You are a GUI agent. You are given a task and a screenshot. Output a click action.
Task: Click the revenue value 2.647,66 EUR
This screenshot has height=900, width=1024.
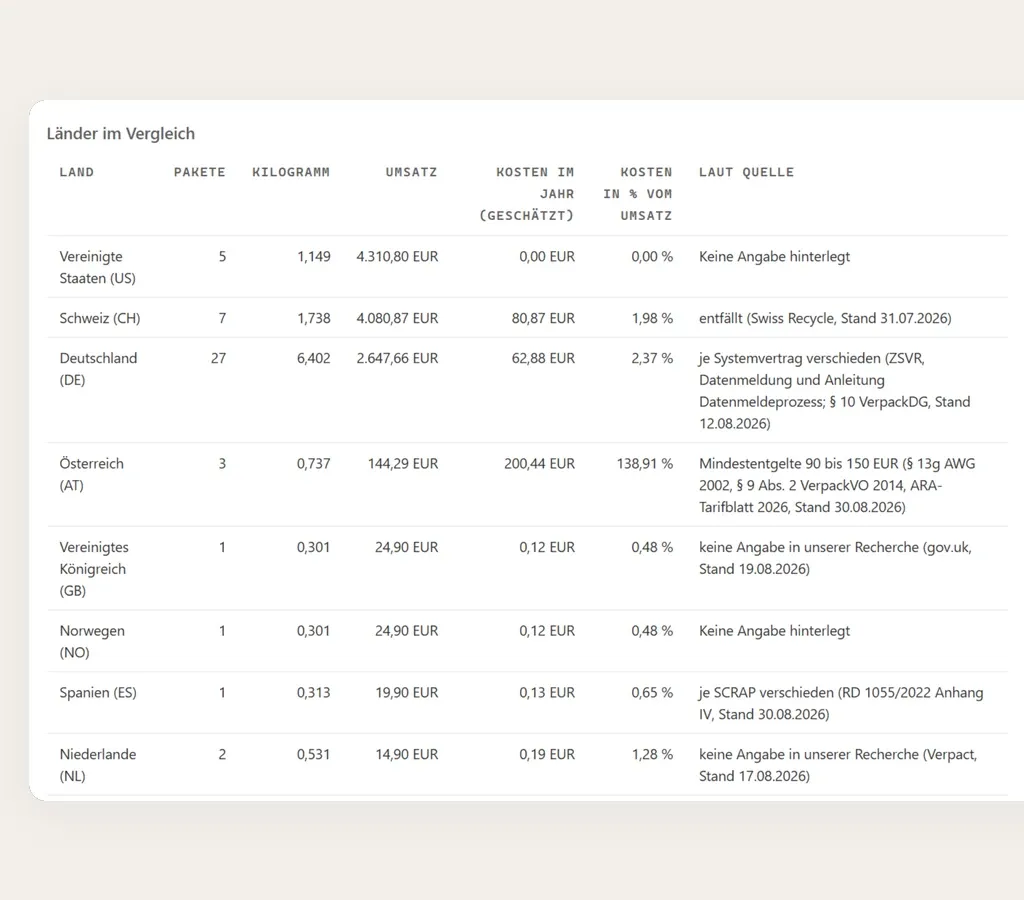[x=397, y=358]
